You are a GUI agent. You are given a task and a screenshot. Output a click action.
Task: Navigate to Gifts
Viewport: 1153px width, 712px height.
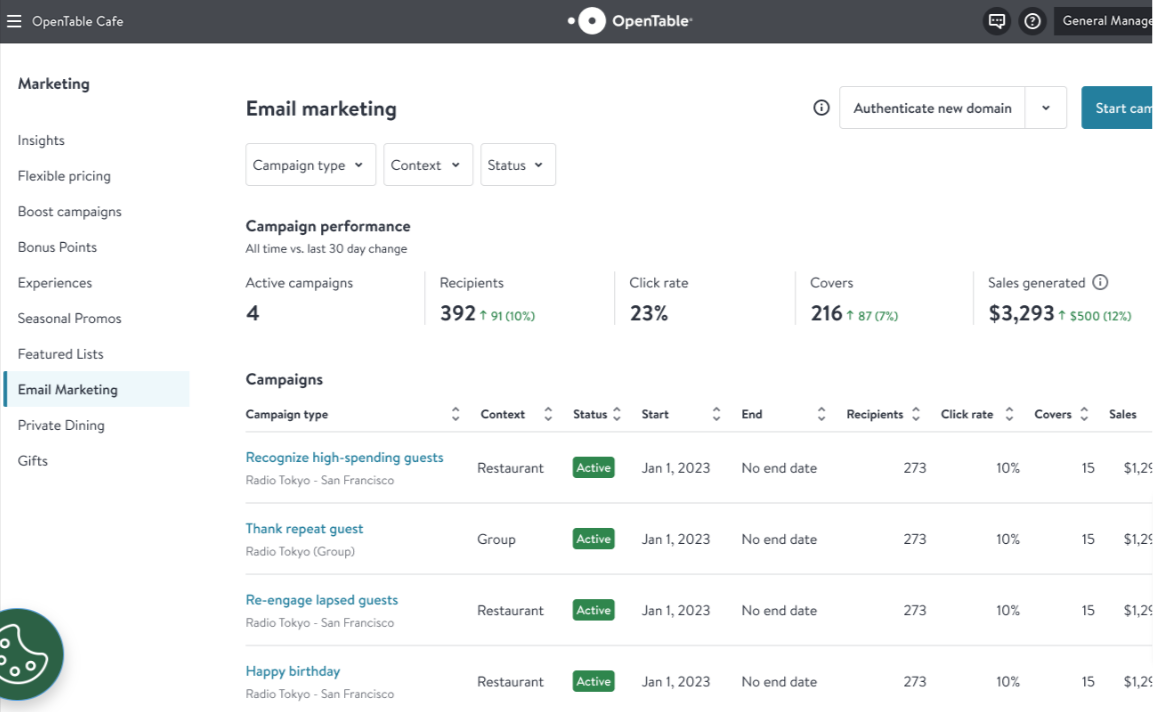pyautogui.click(x=32, y=461)
